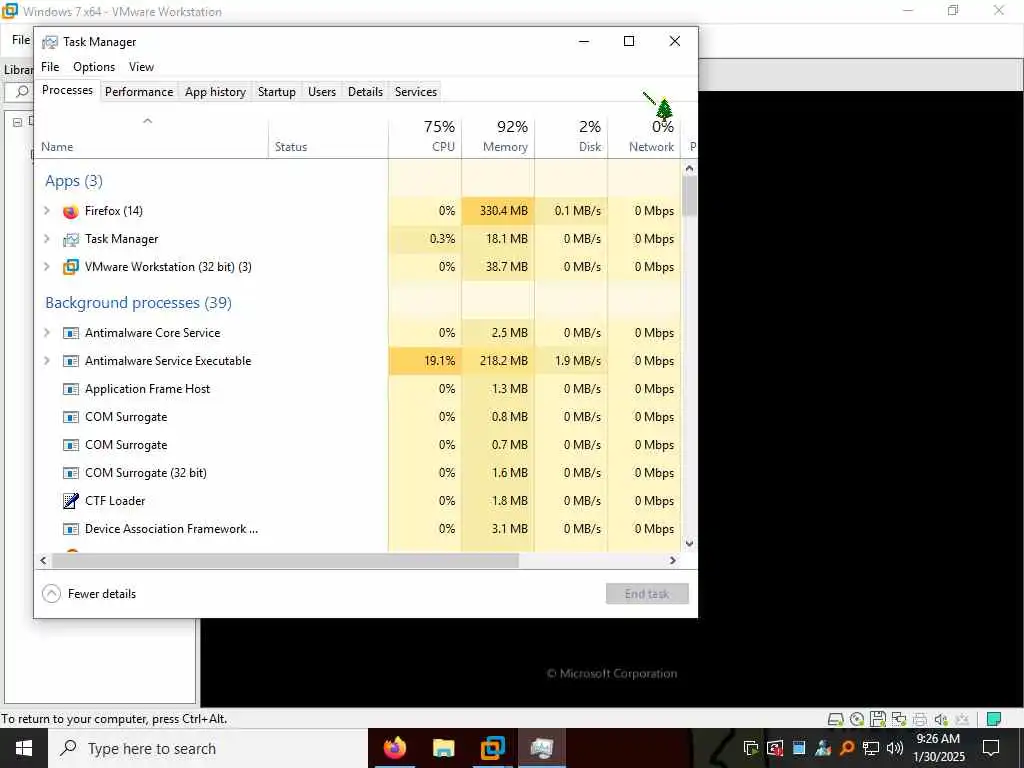The width and height of the screenshot is (1024, 768).
Task: Click VMware CD/DVD drive status icon
Action: [857, 719]
